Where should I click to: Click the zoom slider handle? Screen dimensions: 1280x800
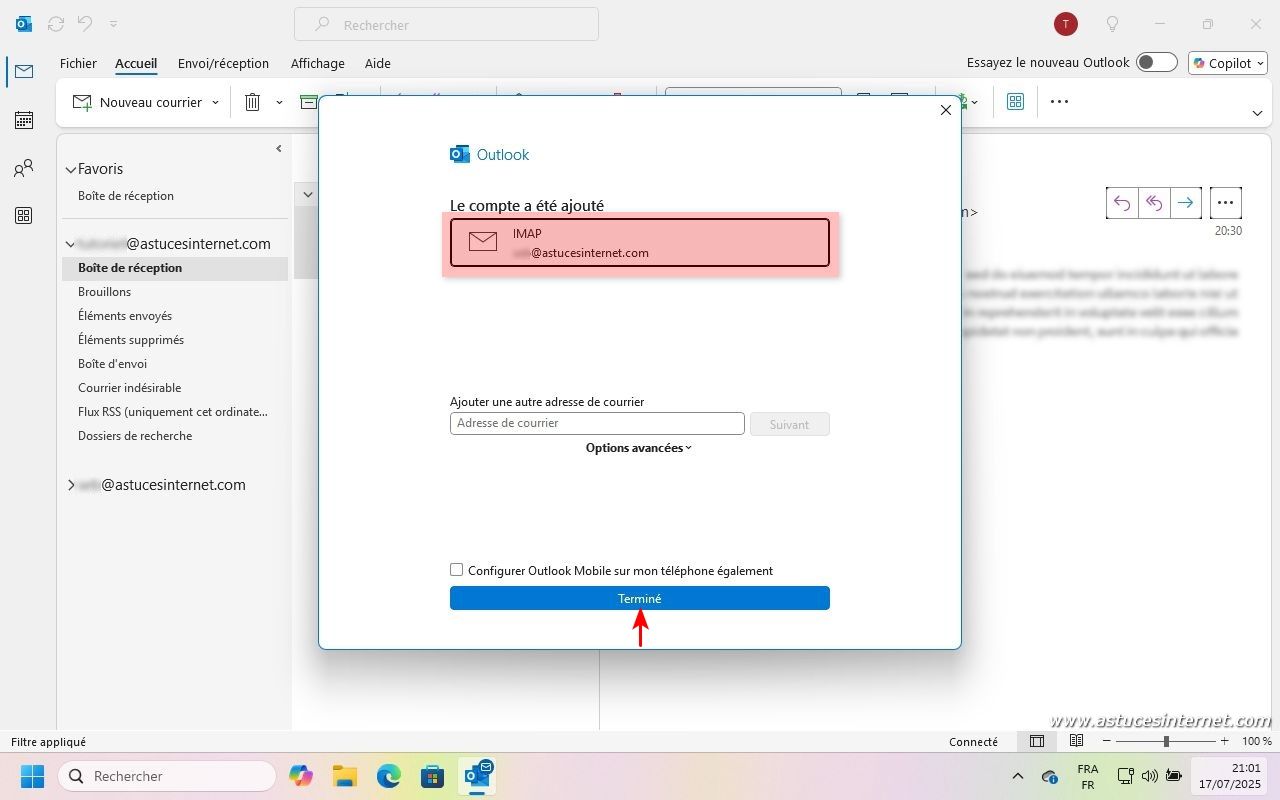1166,741
